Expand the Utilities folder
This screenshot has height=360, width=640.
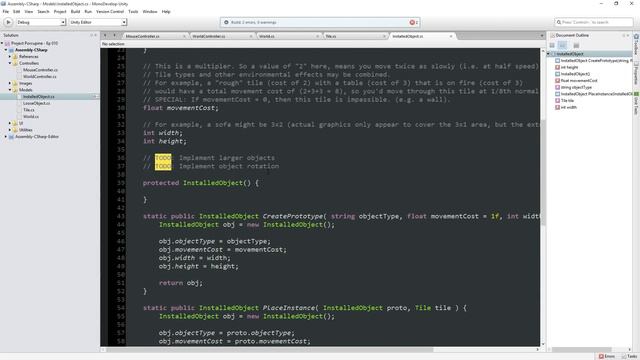coord(10,130)
